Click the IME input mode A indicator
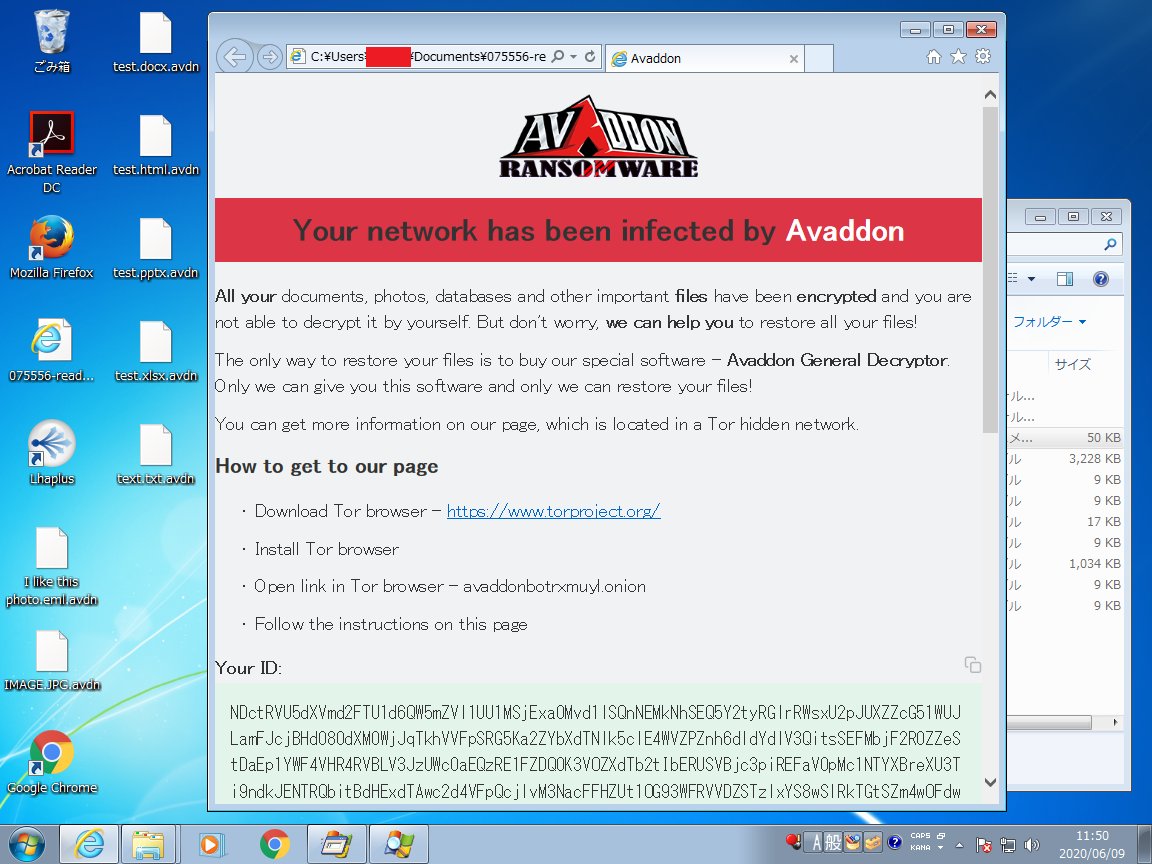This screenshot has height=864, width=1152. coord(816,842)
